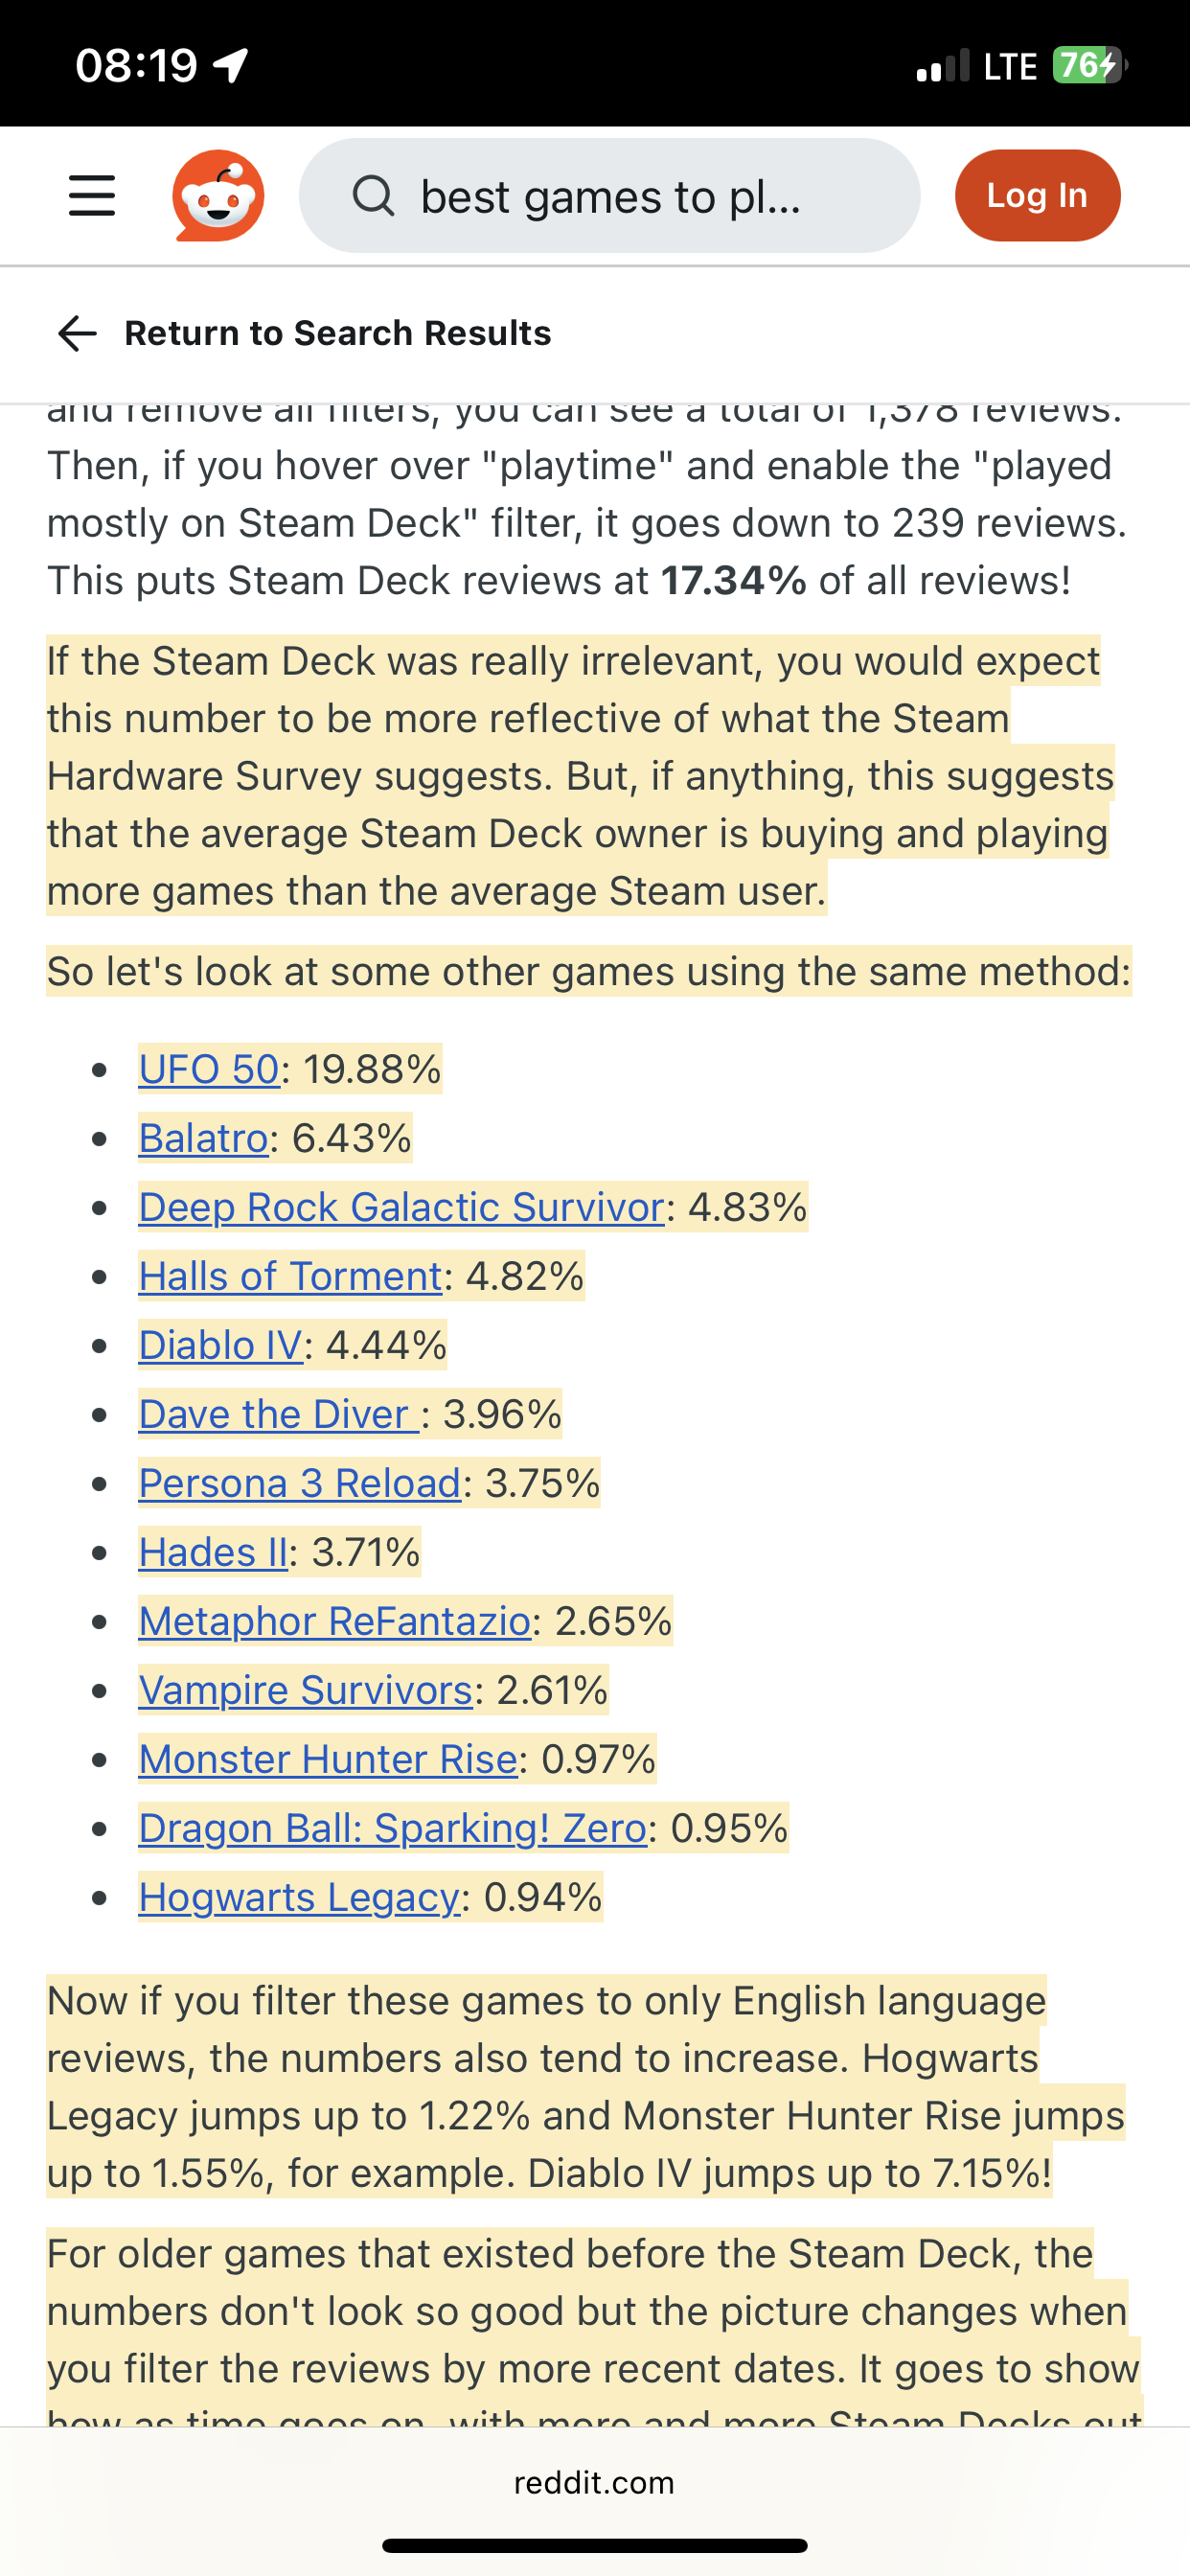Tap the Persona 3 Reload link
Screen dimensions: 1190x2576
tap(299, 1483)
